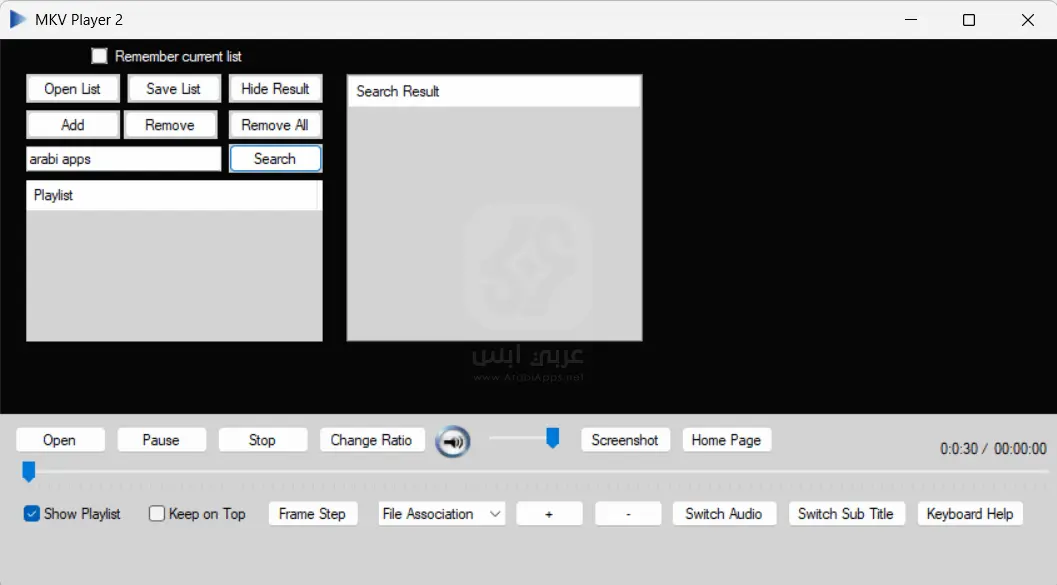Open Keyboard Help

969,514
